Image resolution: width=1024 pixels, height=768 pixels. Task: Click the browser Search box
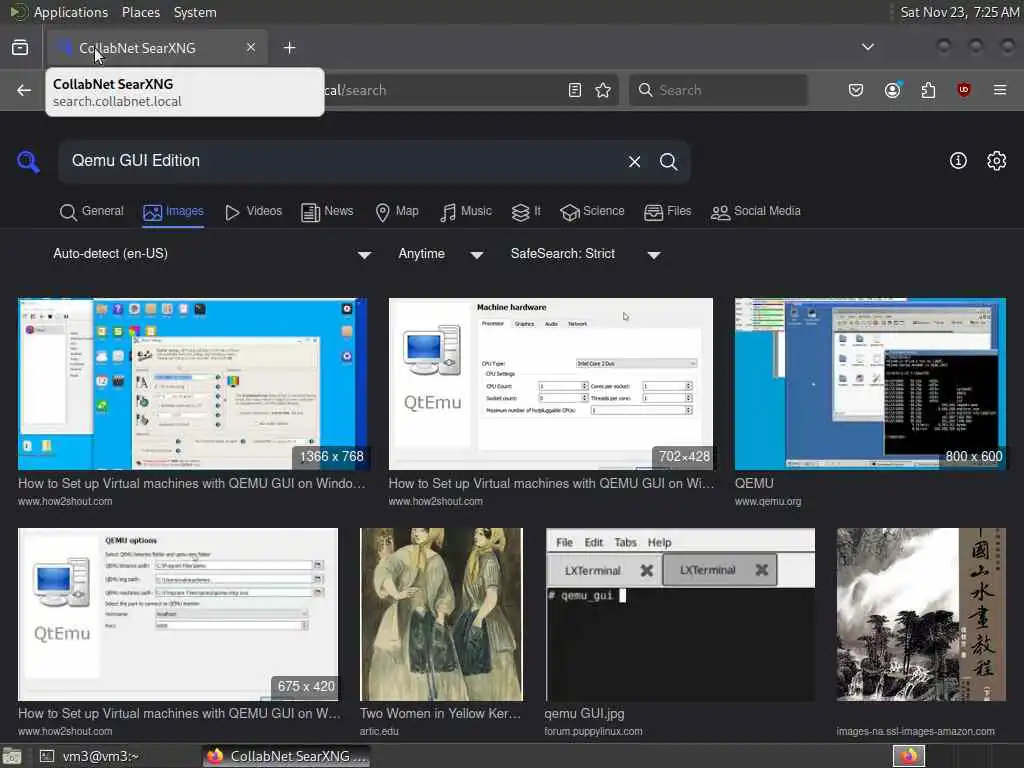click(x=718, y=90)
